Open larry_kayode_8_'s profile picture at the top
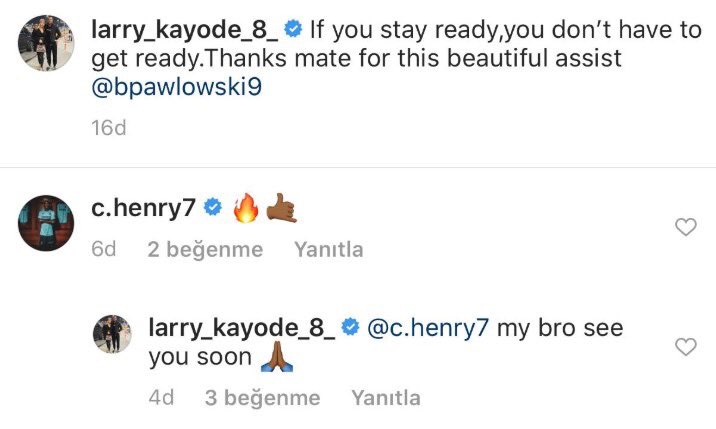The width and height of the screenshot is (716, 429). pyautogui.click(x=46, y=43)
